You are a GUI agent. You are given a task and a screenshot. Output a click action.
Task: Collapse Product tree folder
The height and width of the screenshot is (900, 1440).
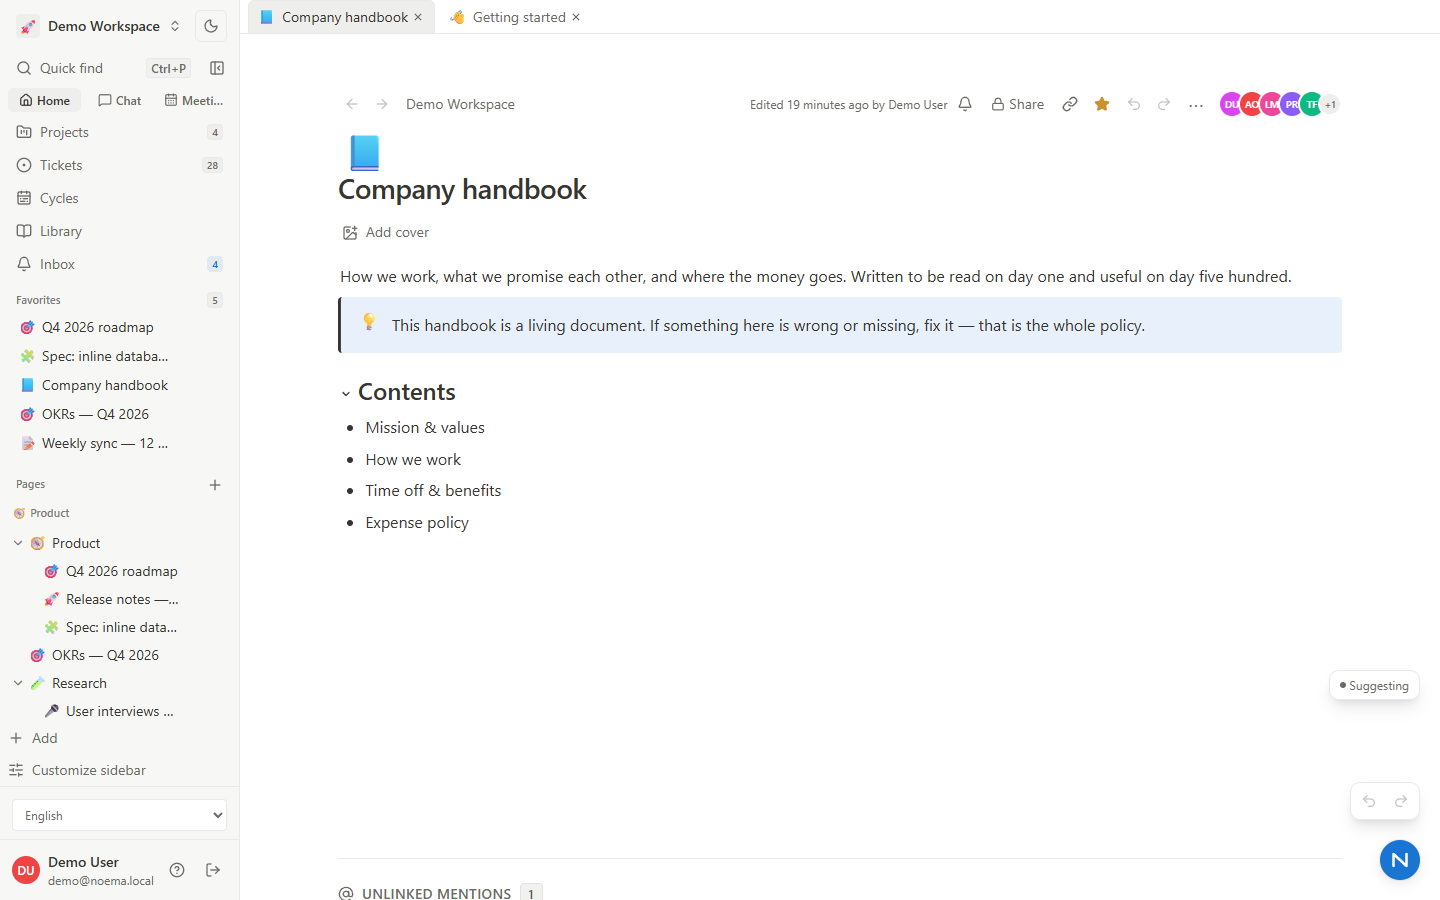click(x=18, y=543)
